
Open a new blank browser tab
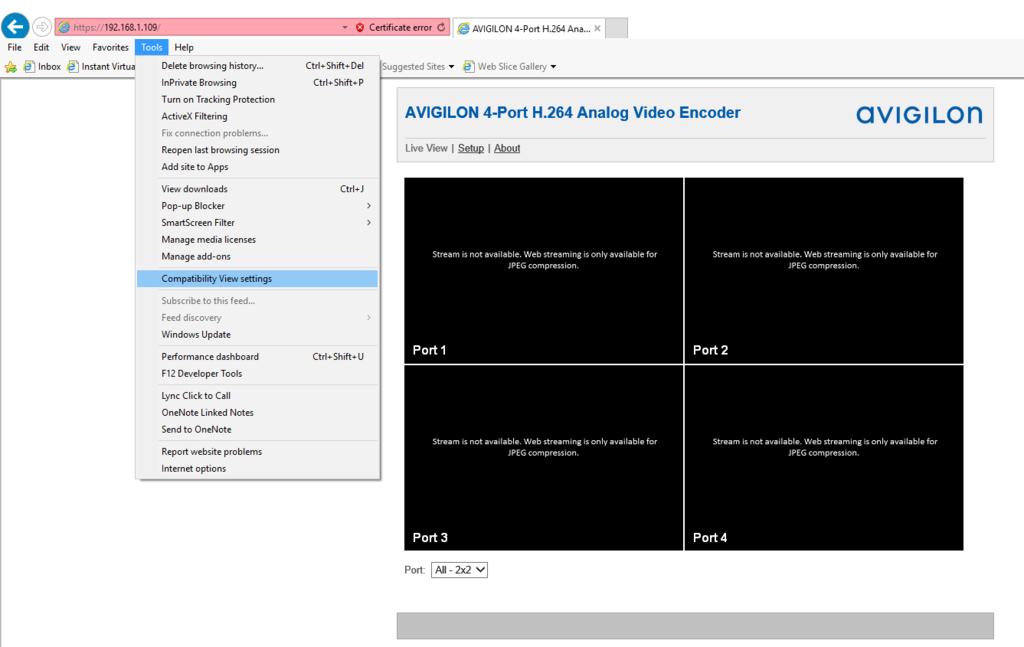click(617, 29)
